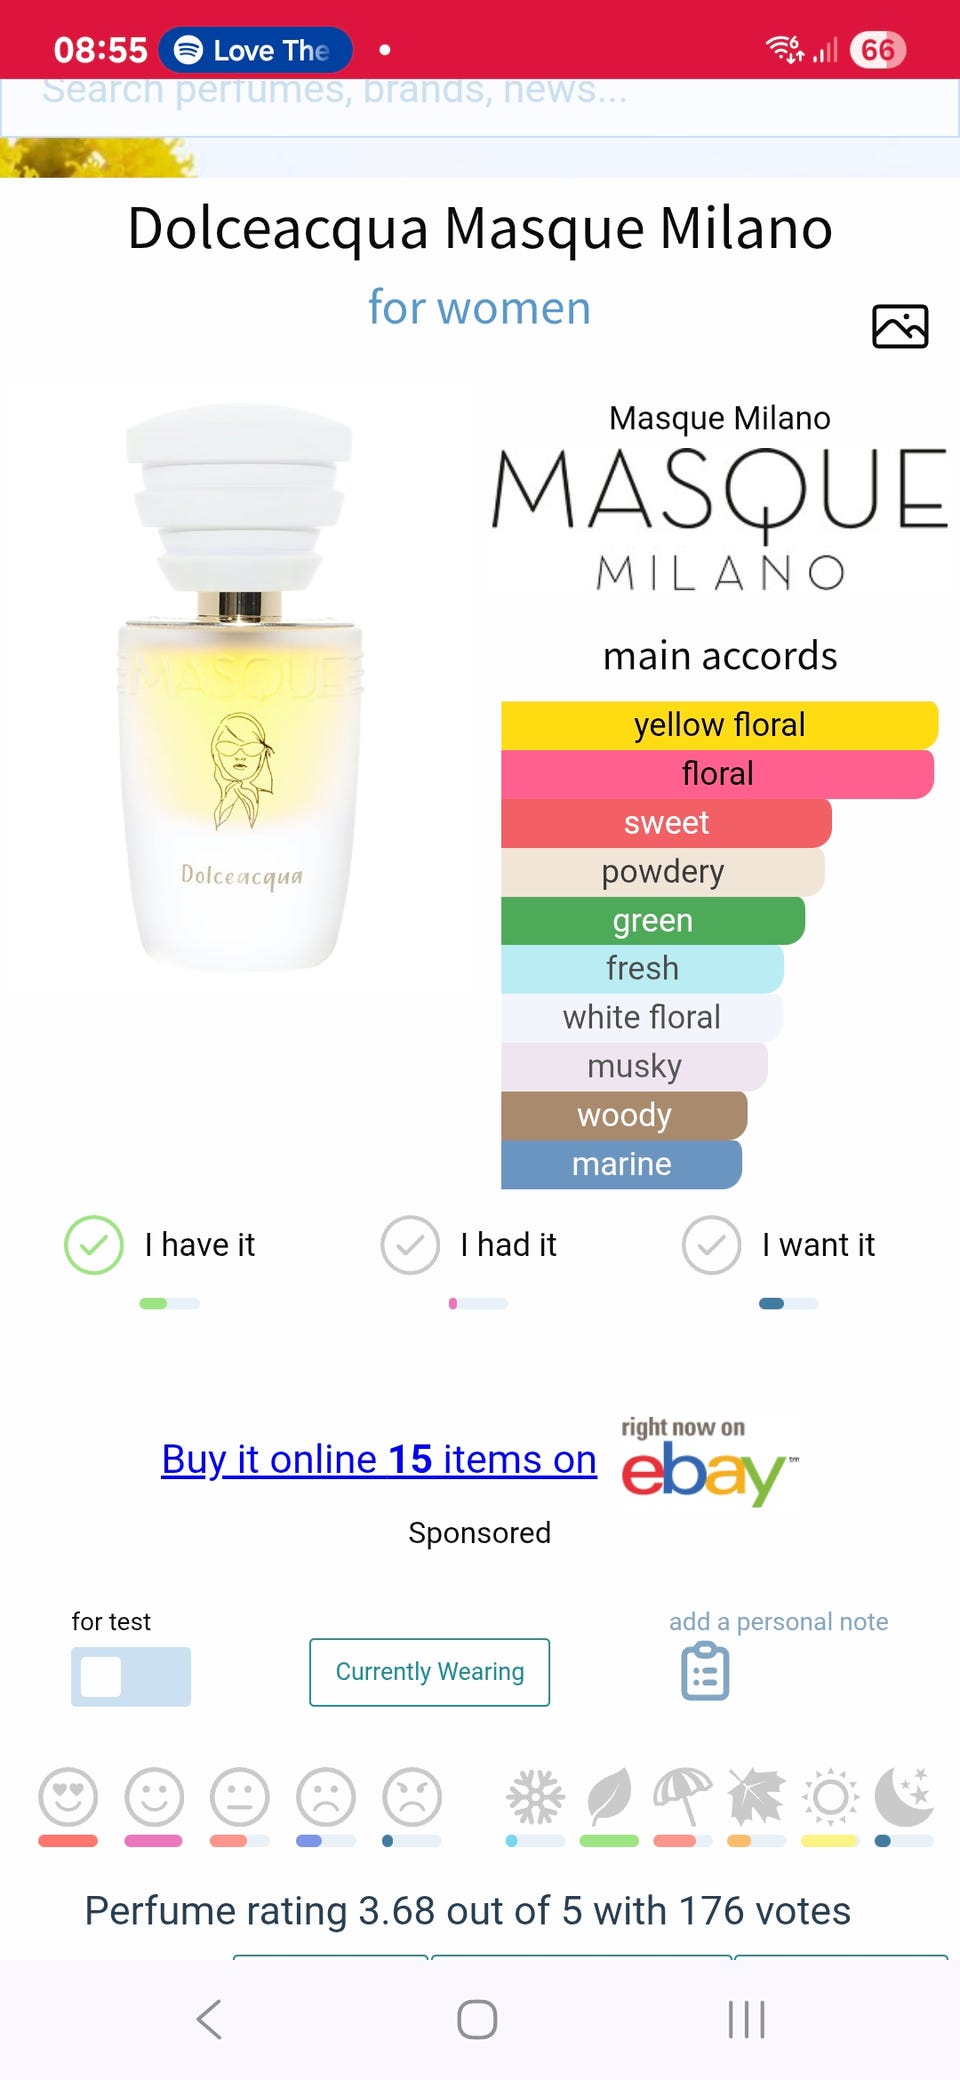Check the 'I want it' option
Screen dimensions: 960x2080
point(711,1245)
